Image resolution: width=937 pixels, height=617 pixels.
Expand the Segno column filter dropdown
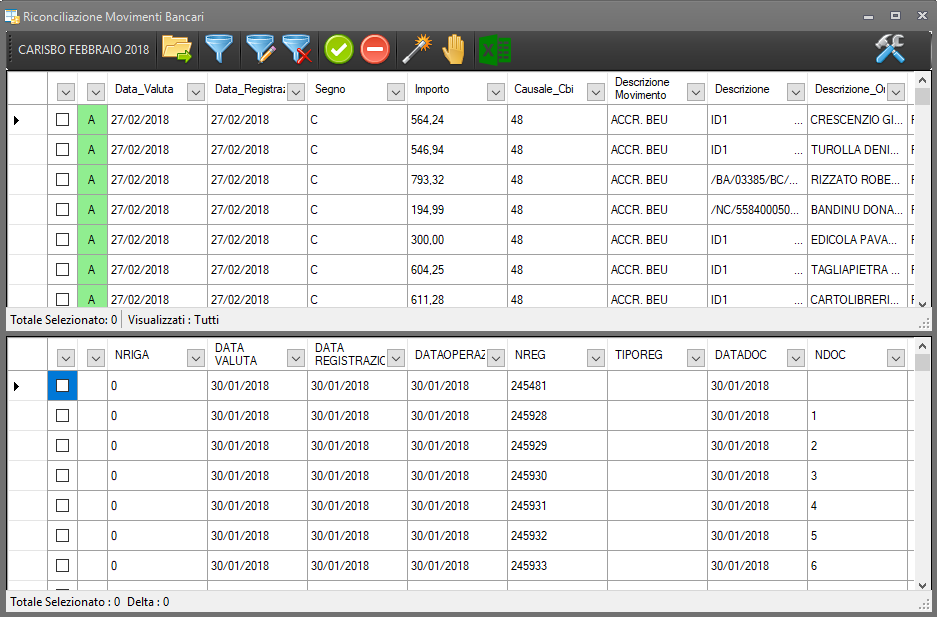pos(396,92)
